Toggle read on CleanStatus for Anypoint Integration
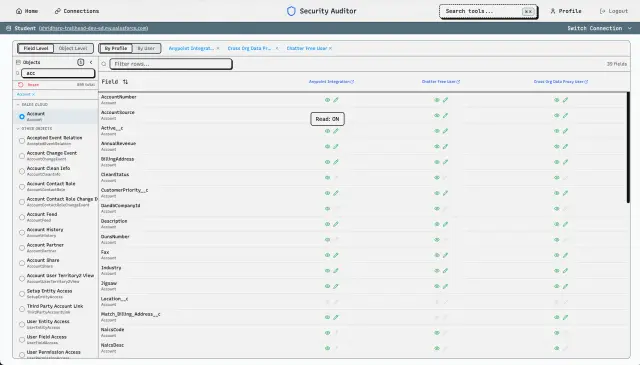Viewport: 640px width, 365px height. (x=327, y=178)
